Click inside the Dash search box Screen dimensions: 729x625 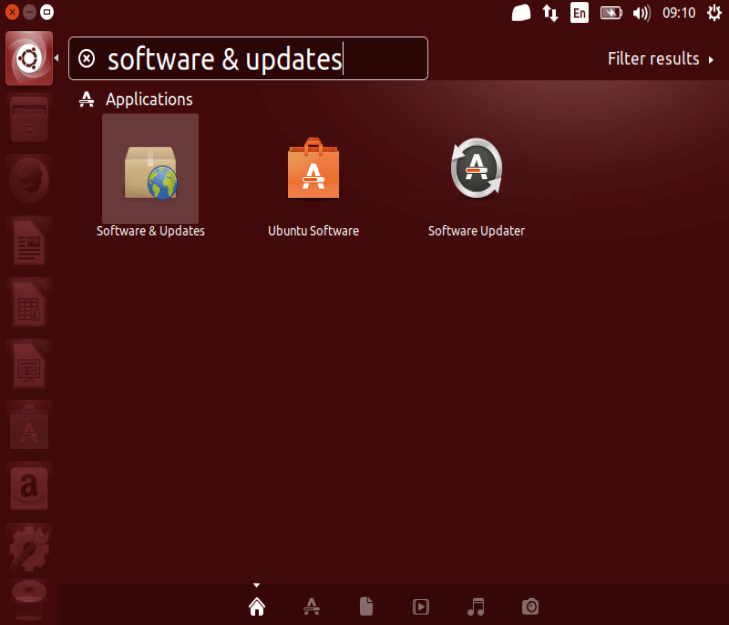248,59
